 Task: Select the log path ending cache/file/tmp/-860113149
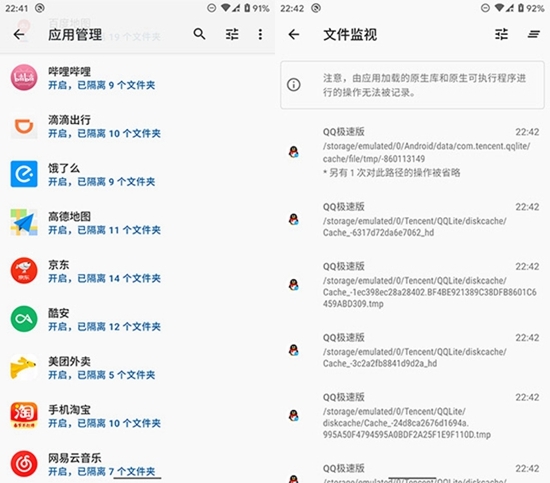[427, 152]
